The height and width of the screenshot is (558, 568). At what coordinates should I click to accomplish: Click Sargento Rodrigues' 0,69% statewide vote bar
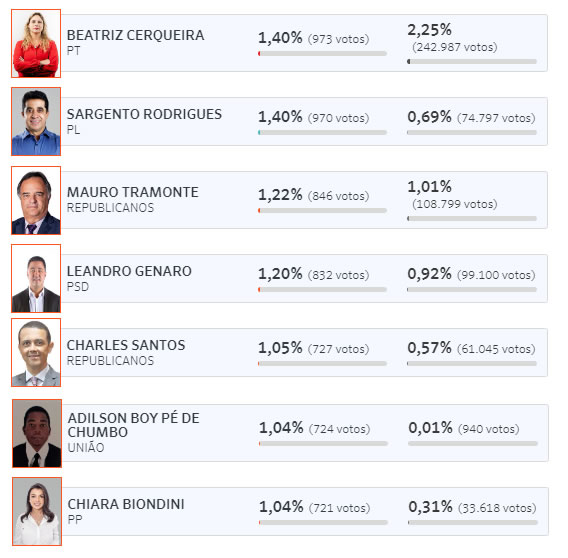pos(472,133)
